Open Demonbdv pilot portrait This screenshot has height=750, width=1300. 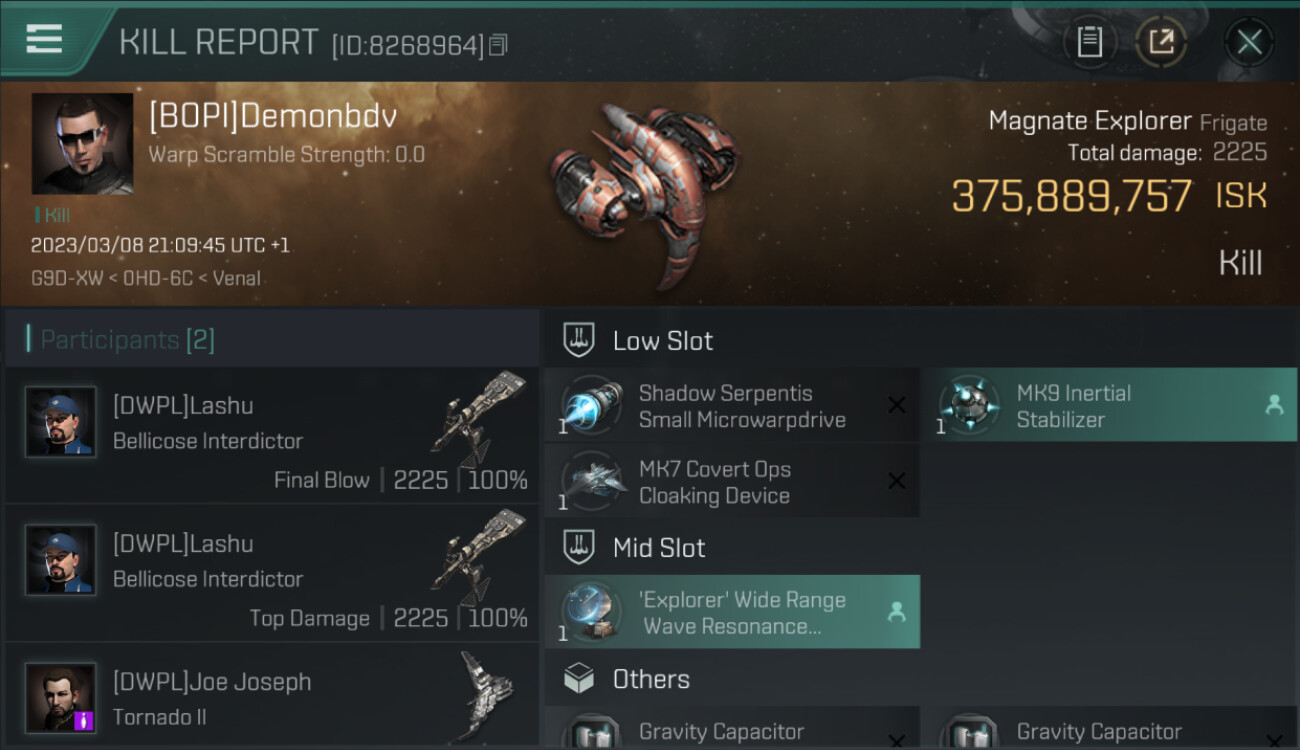point(82,144)
